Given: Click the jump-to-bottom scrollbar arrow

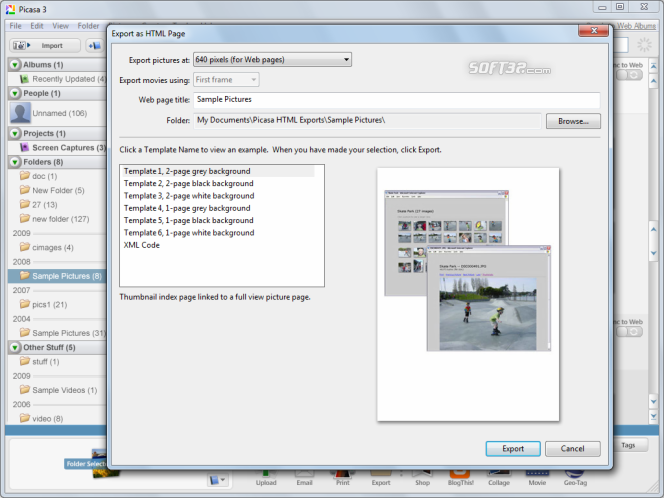Looking at the screenshot, I should click(x=653, y=416).
